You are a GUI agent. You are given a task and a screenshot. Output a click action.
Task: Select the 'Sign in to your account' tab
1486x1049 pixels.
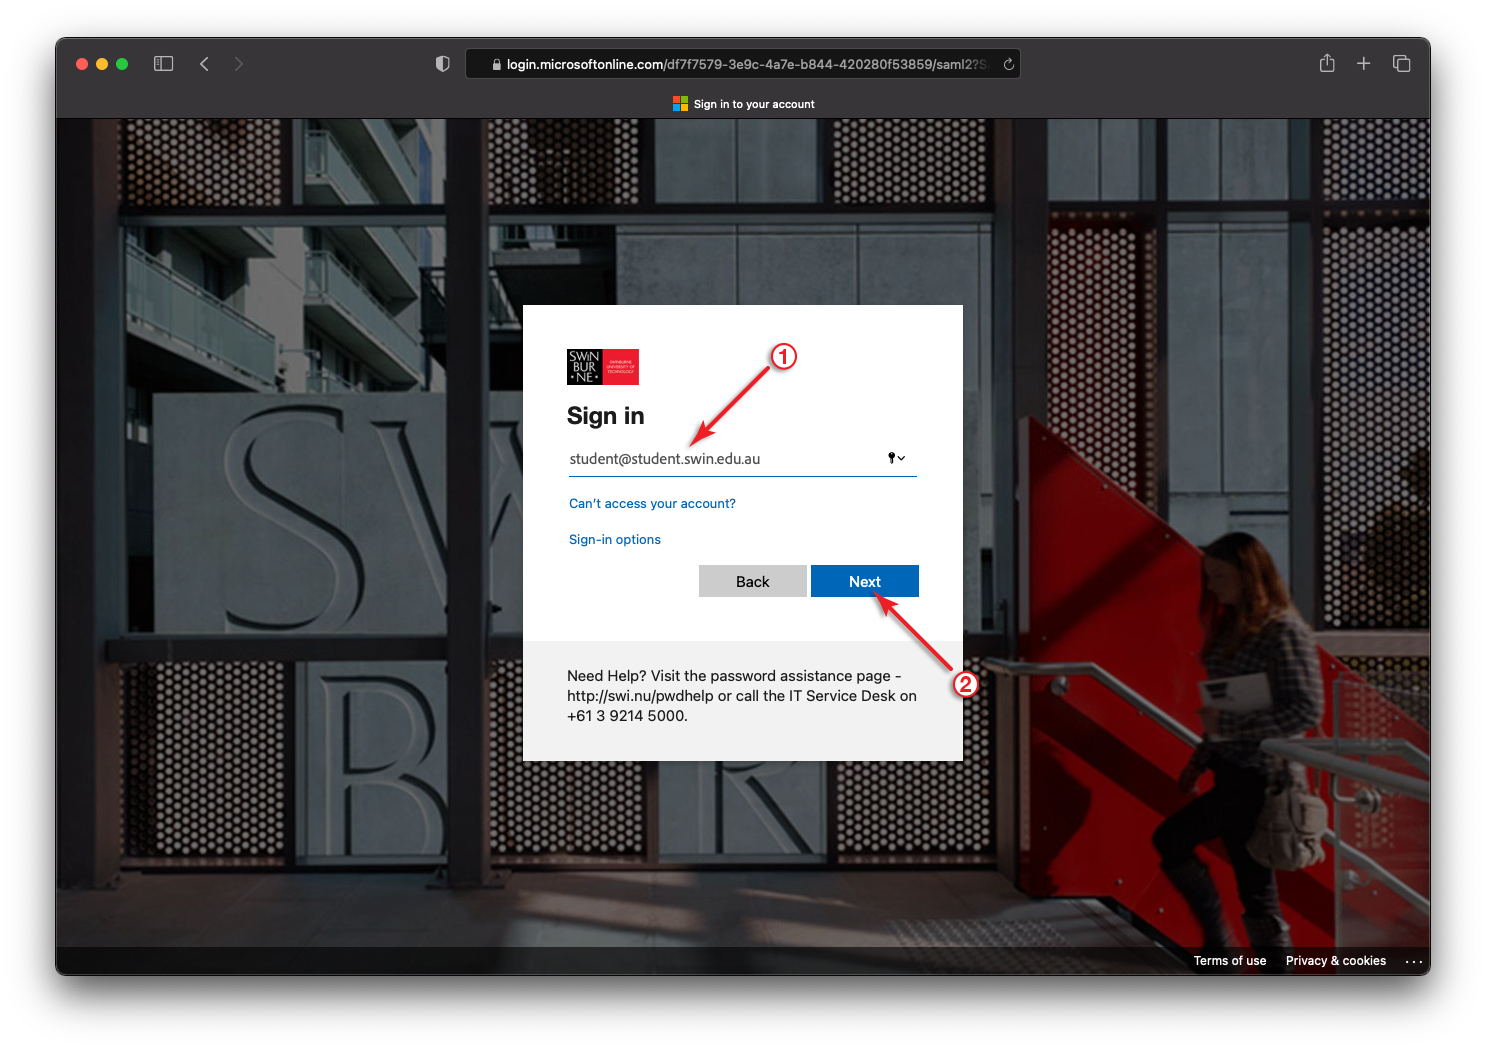click(x=743, y=104)
